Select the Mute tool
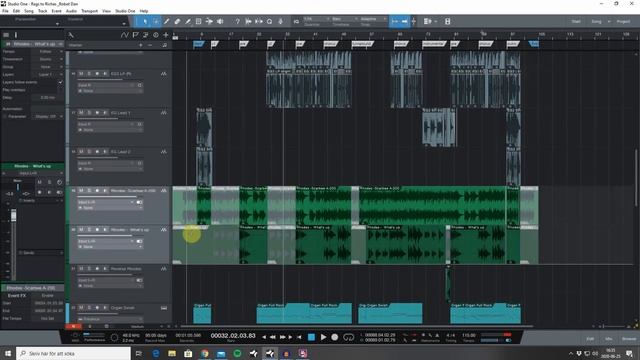 pos(198,21)
